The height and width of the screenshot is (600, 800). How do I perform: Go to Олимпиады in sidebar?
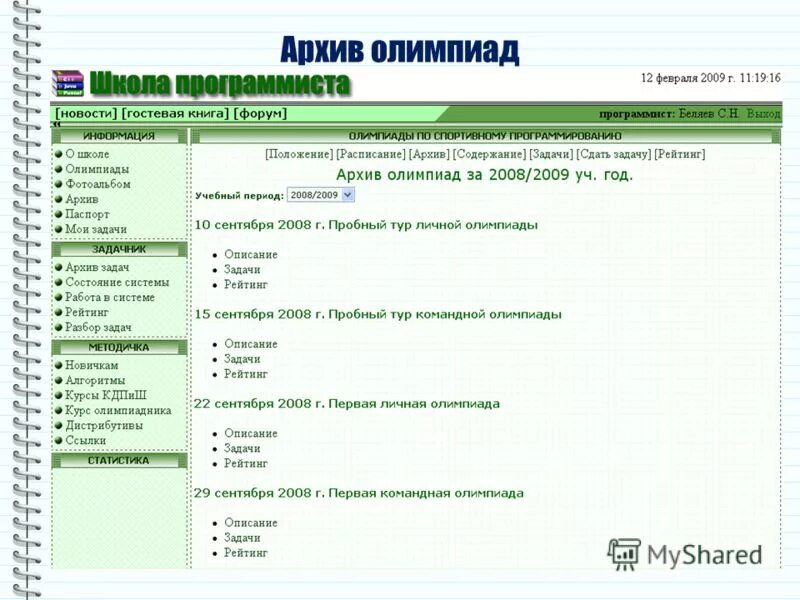tap(97, 169)
